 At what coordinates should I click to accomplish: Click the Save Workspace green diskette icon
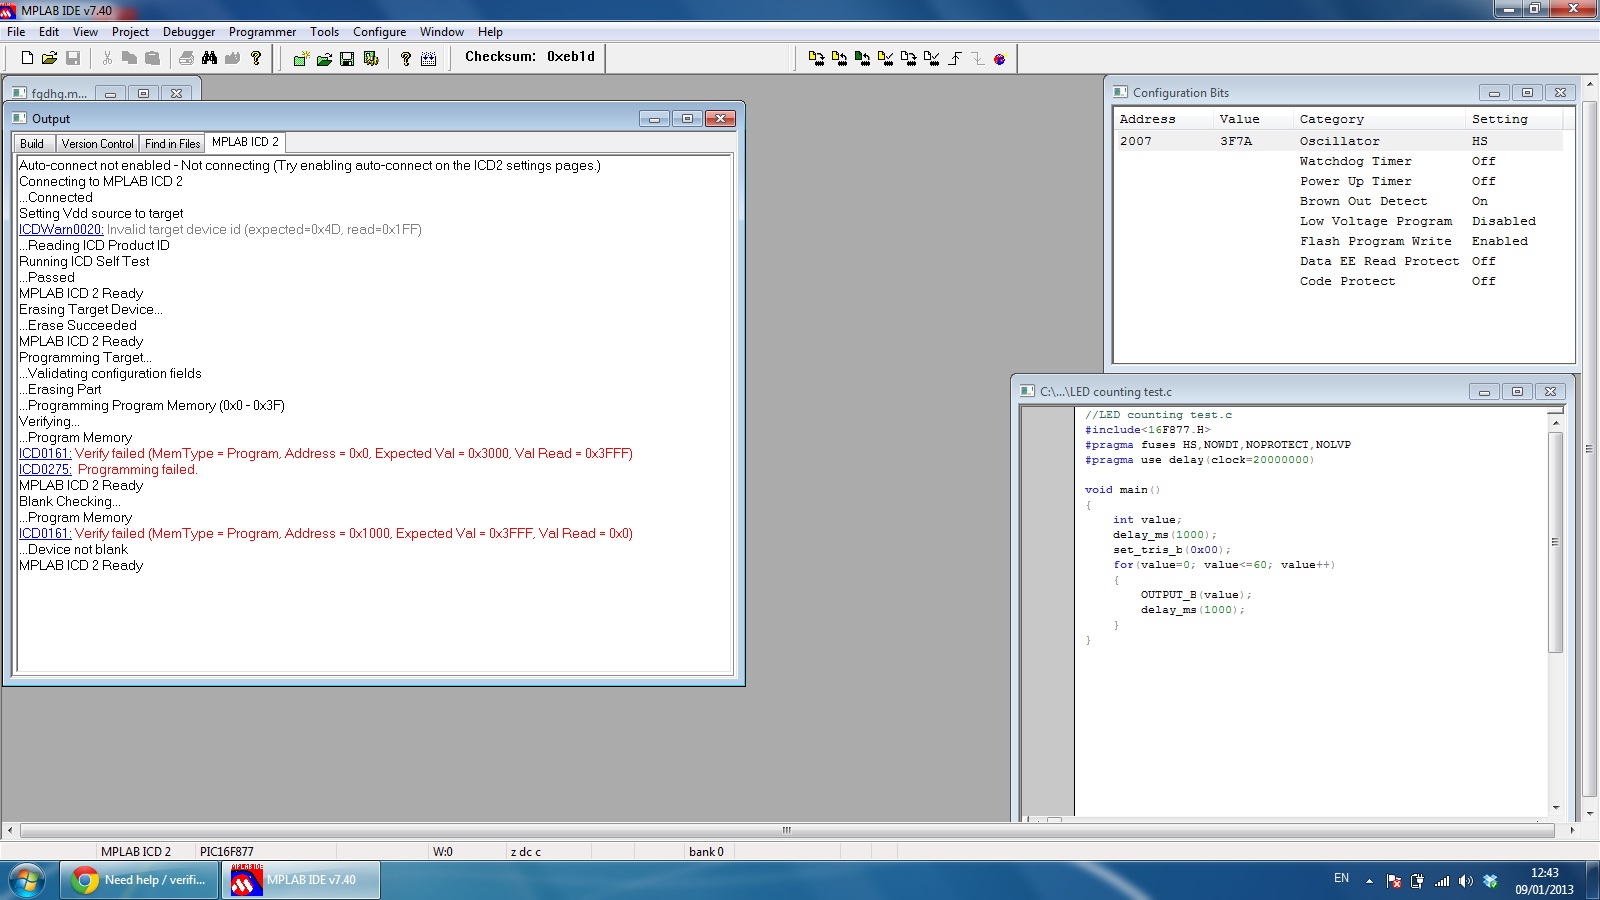tap(347, 59)
